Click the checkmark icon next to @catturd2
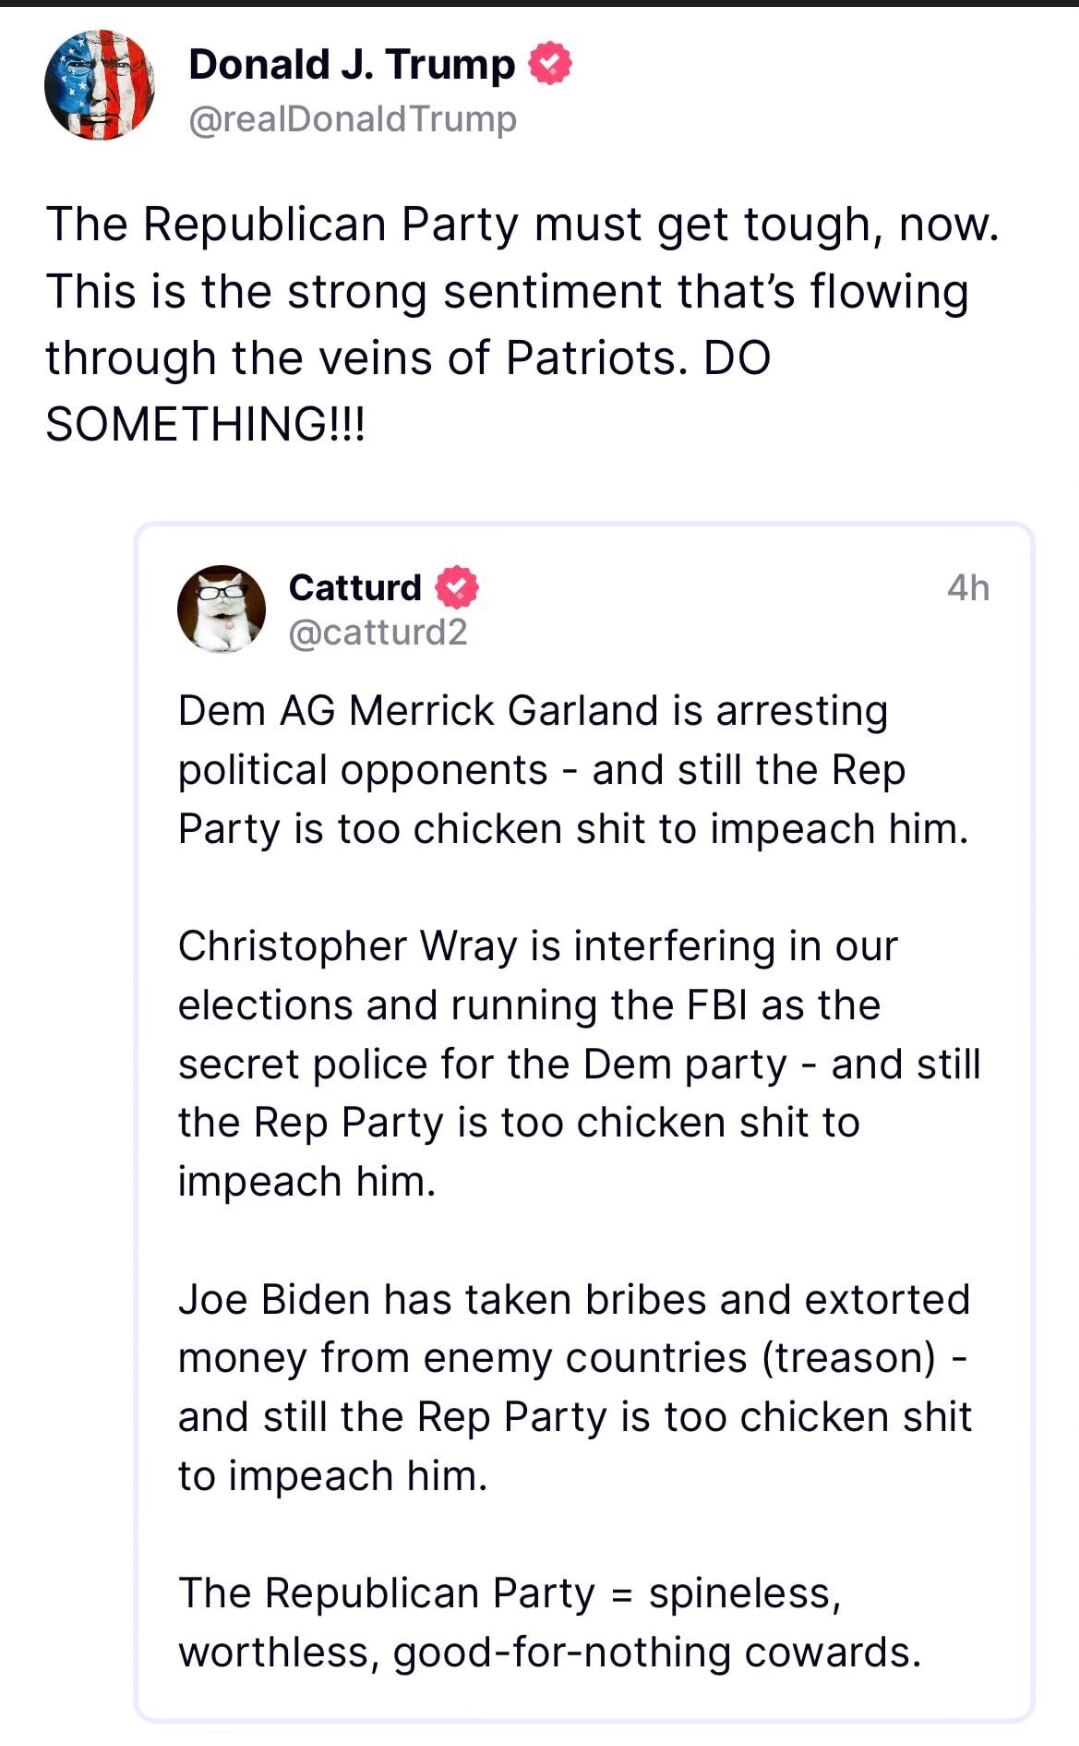1079x1746 pixels. [455, 588]
